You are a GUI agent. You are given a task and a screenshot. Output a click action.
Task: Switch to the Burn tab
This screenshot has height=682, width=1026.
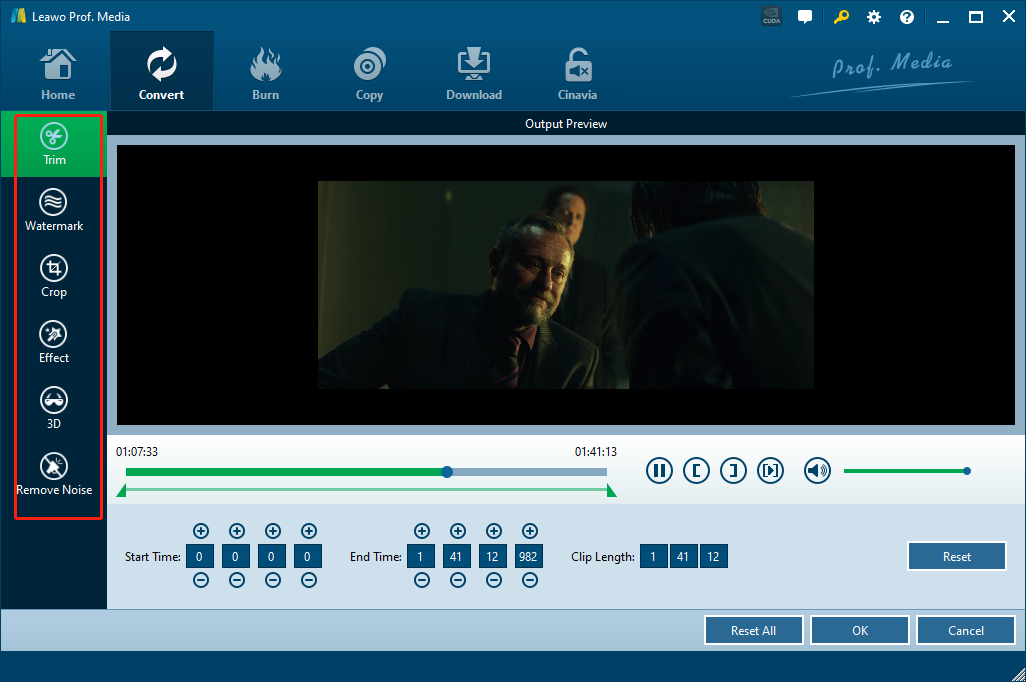tap(266, 72)
